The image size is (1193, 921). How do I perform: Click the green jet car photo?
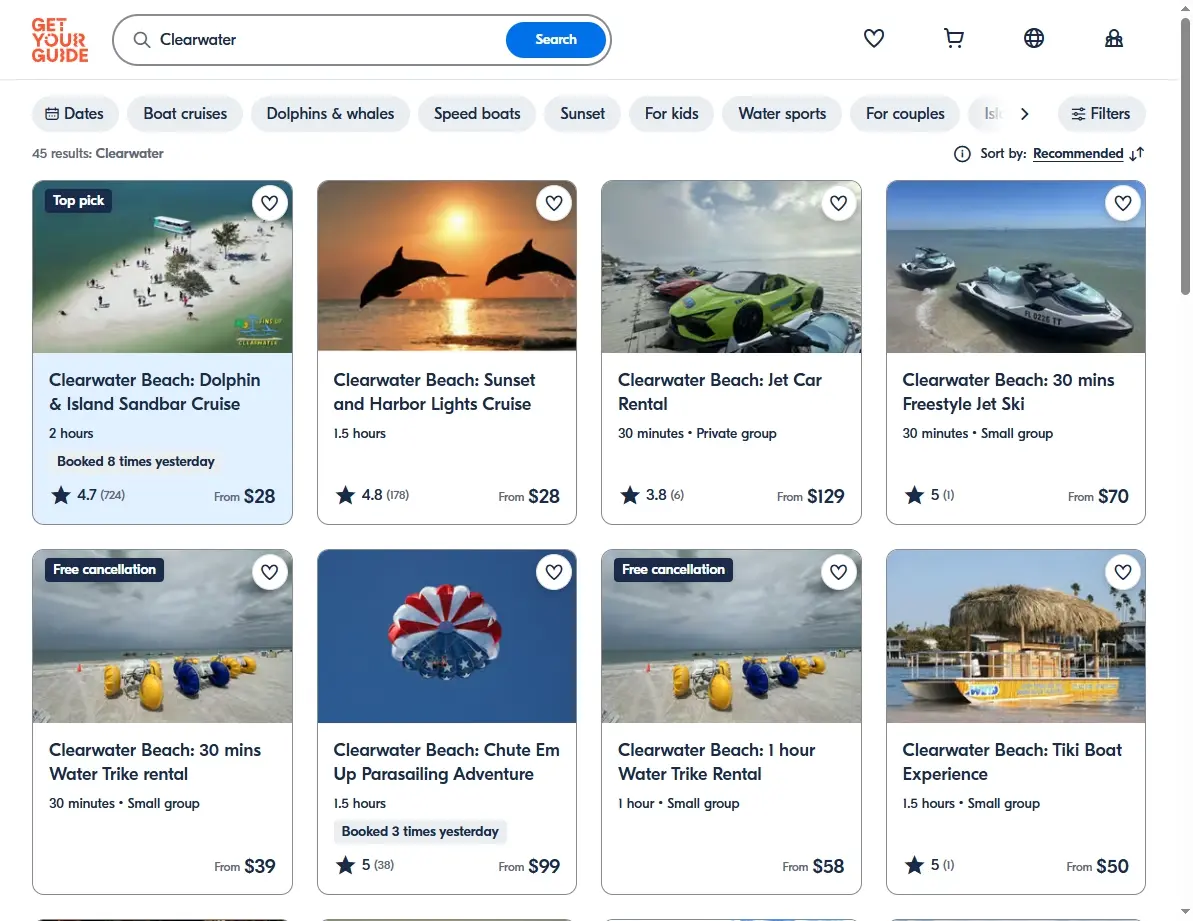pos(731,267)
